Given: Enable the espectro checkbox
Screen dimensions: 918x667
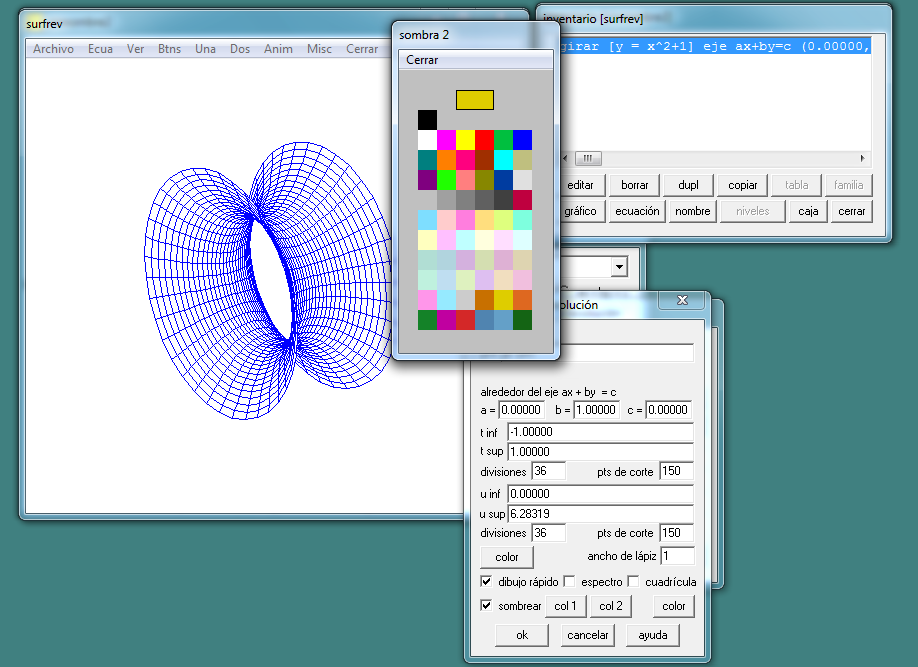Looking at the screenshot, I should click(569, 581).
